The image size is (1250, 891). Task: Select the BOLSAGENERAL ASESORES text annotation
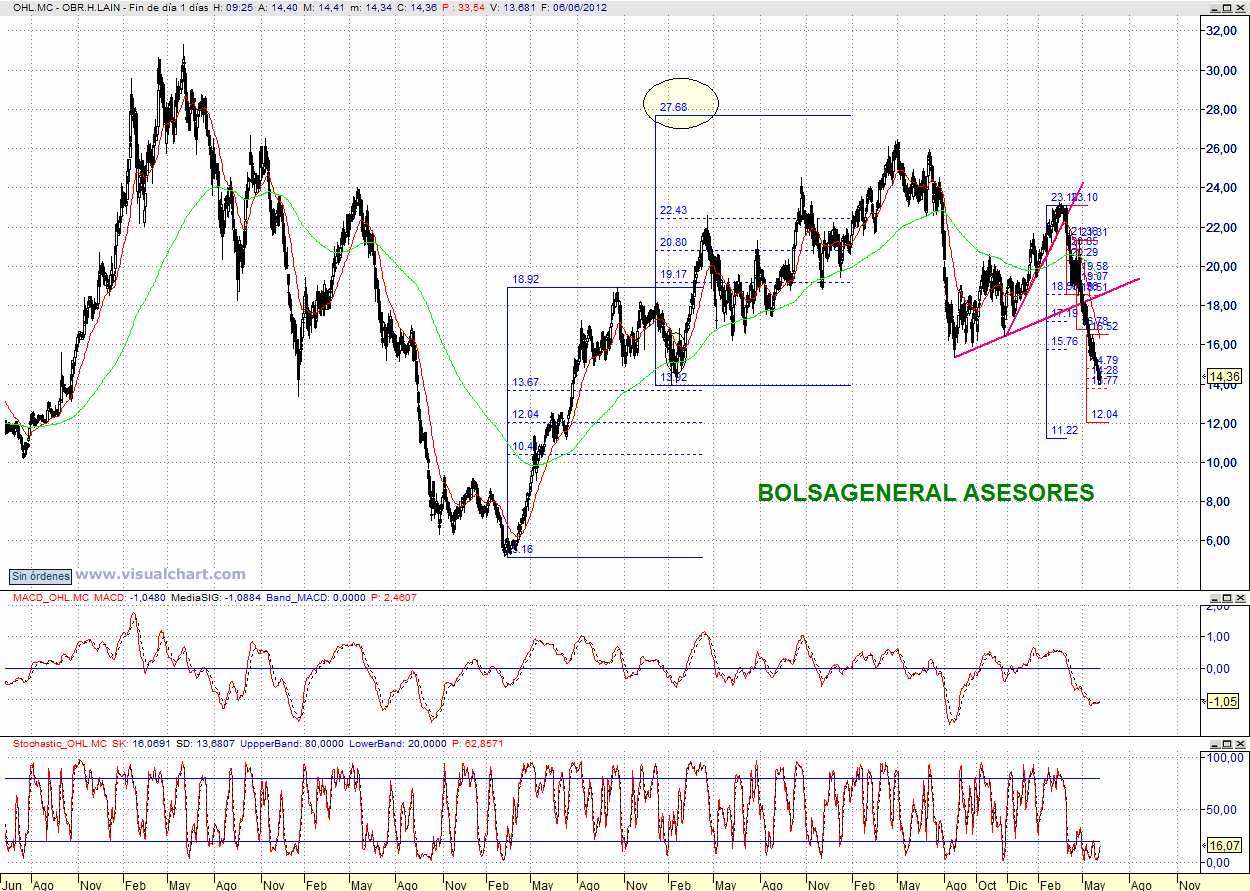(x=925, y=493)
